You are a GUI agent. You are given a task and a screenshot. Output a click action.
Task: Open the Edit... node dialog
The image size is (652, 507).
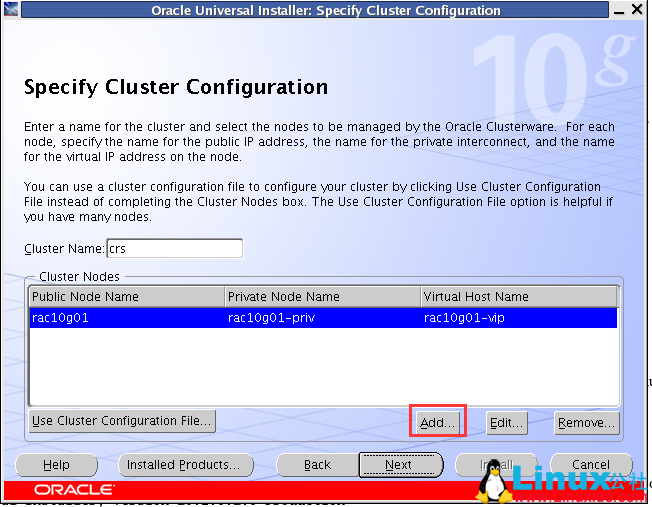point(507,423)
